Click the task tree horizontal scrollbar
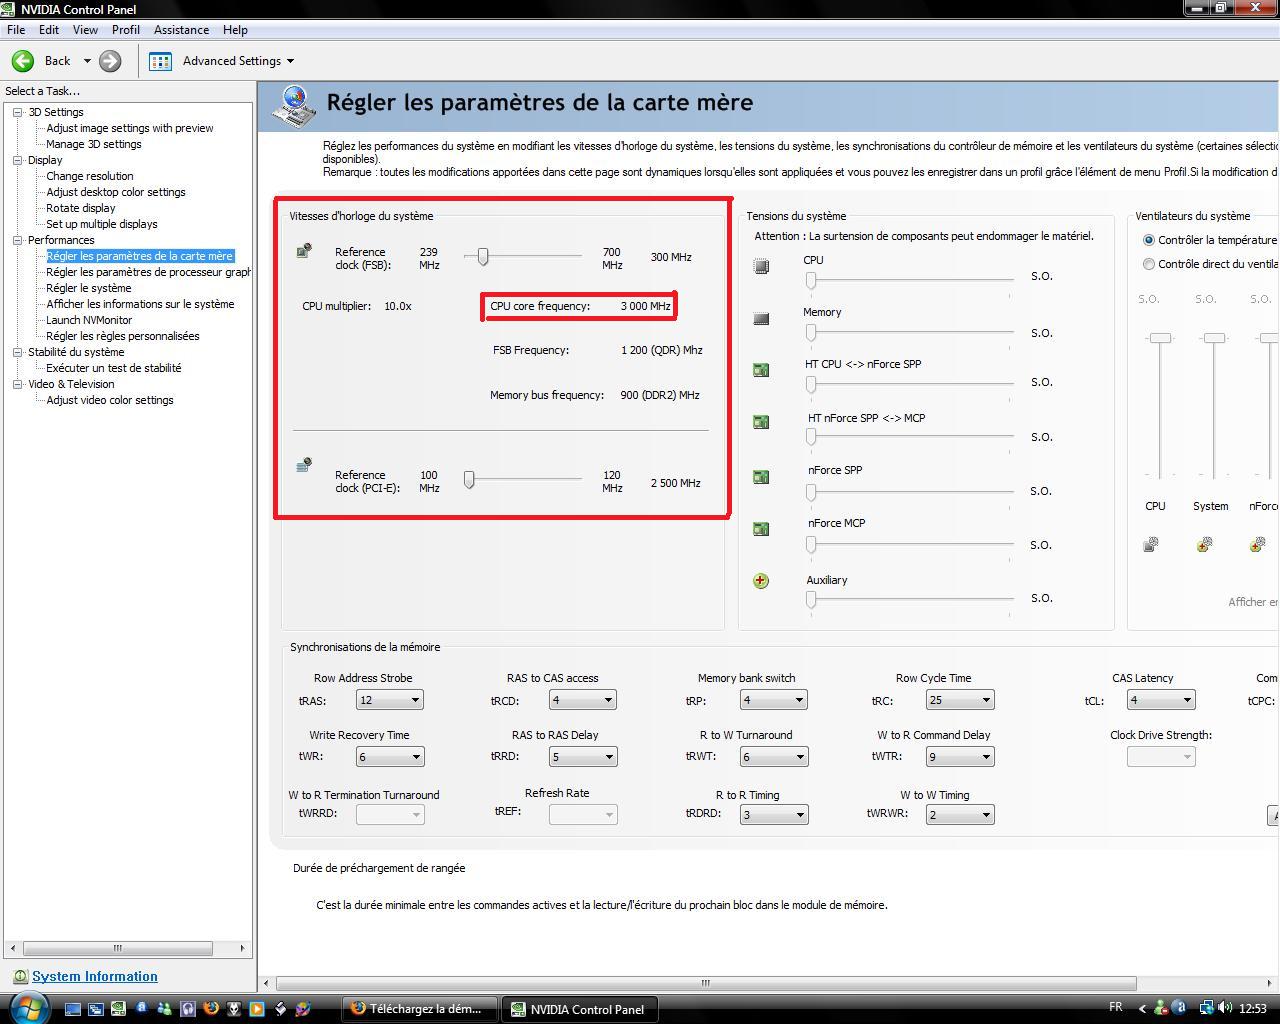The image size is (1280, 1024). (x=118, y=948)
